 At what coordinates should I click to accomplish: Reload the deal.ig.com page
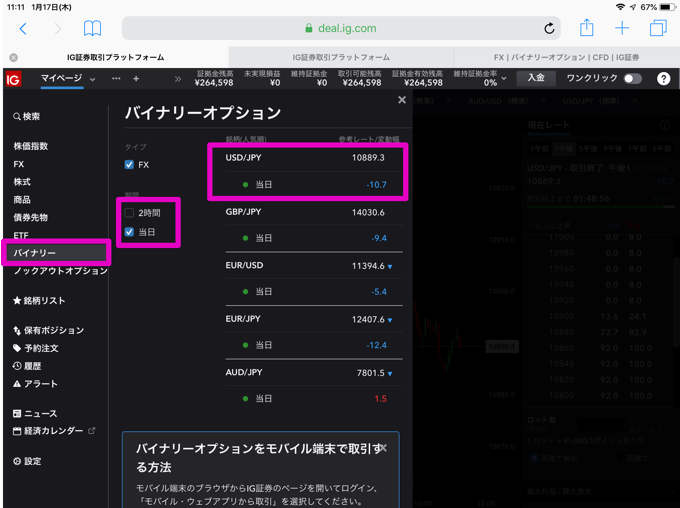(x=549, y=29)
